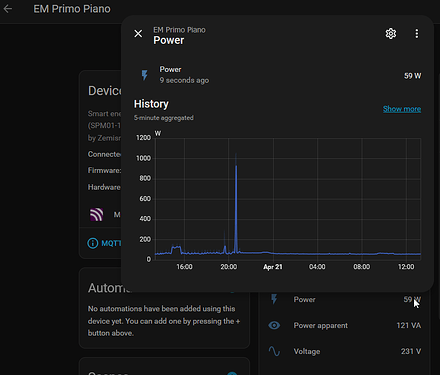Click the Zigbee2MQTT logo icon
This screenshot has height=375, width=440.
[x=96, y=215]
